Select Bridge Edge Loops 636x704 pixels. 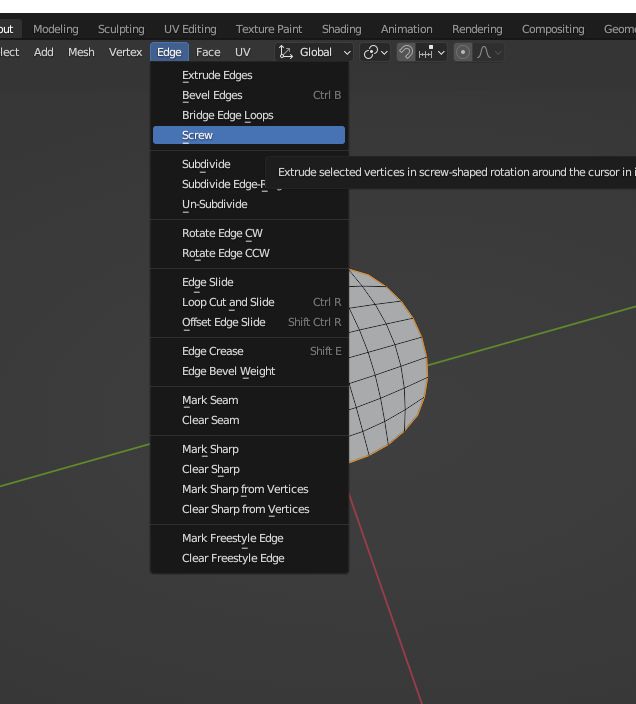click(x=249, y=115)
